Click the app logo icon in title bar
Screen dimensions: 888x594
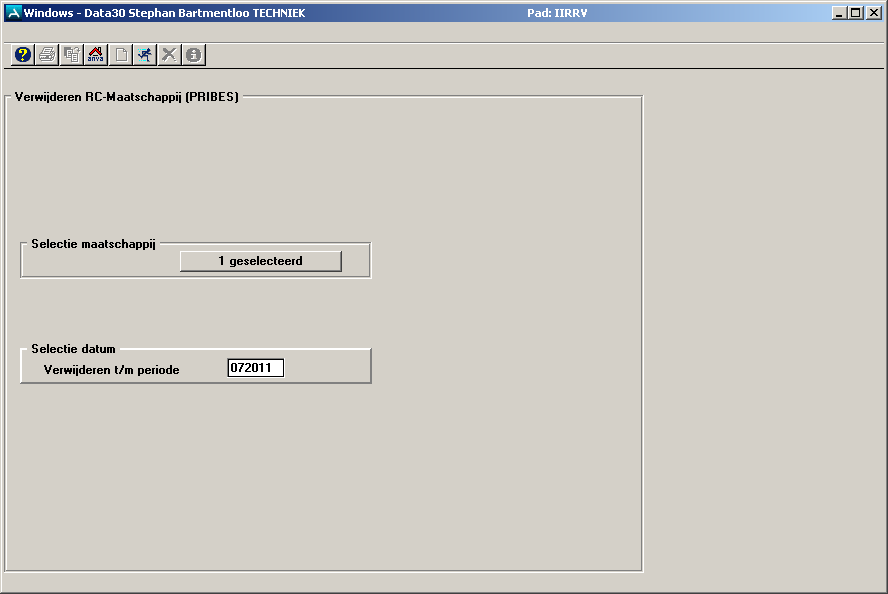pyautogui.click(x=13, y=13)
